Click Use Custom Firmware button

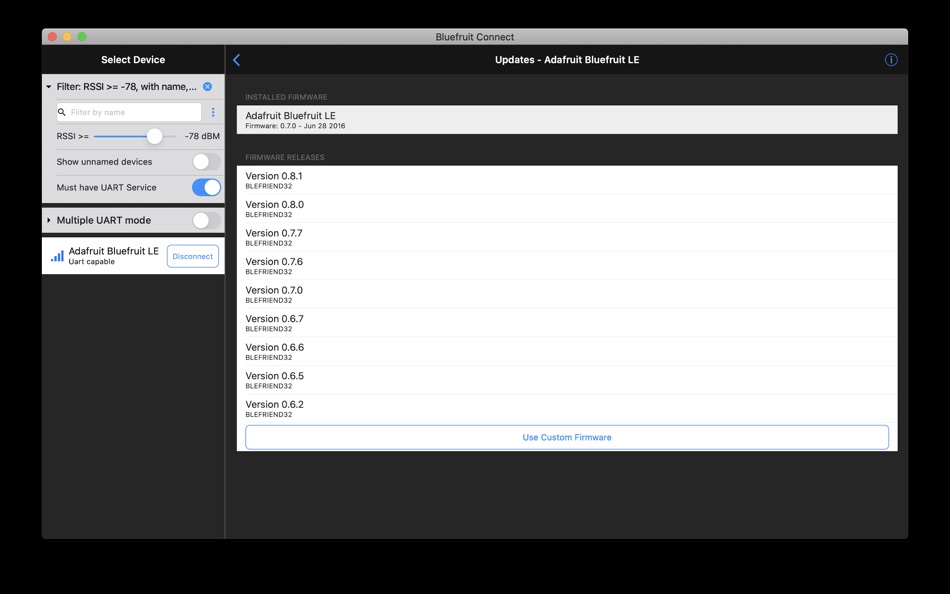tap(566, 437)
